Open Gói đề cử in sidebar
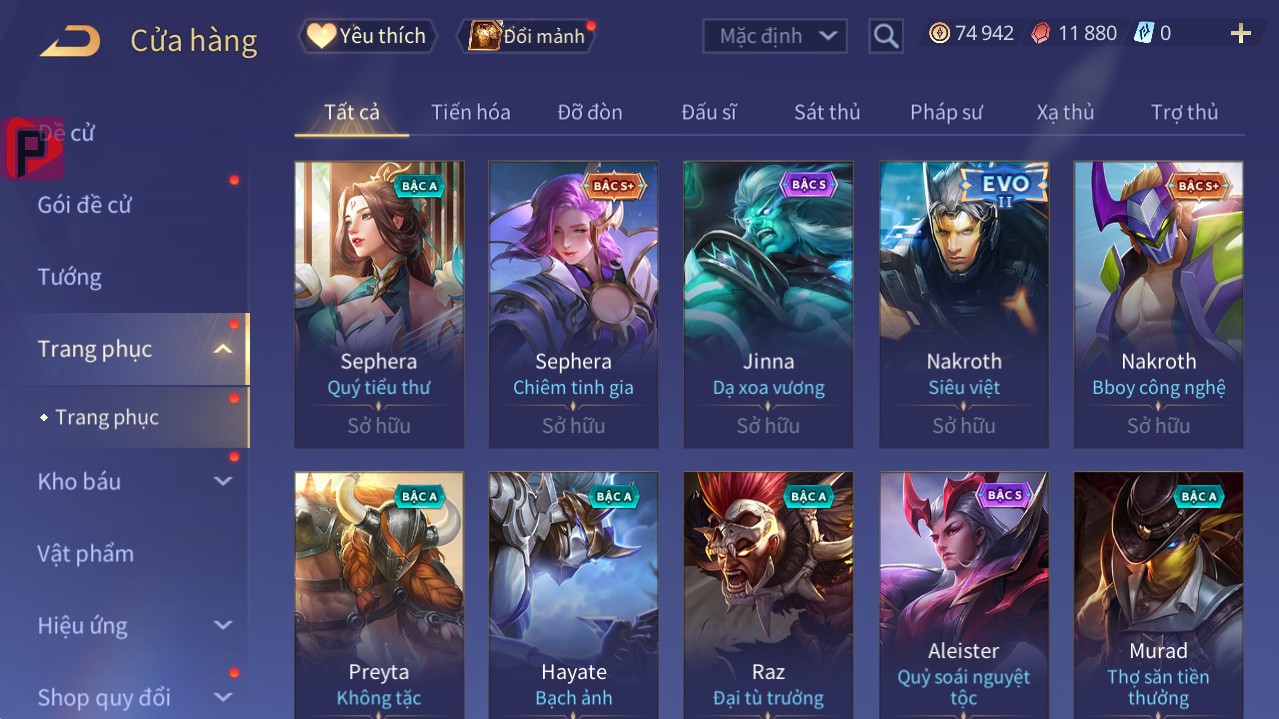The image size is (1279, 719). point(85,205)
